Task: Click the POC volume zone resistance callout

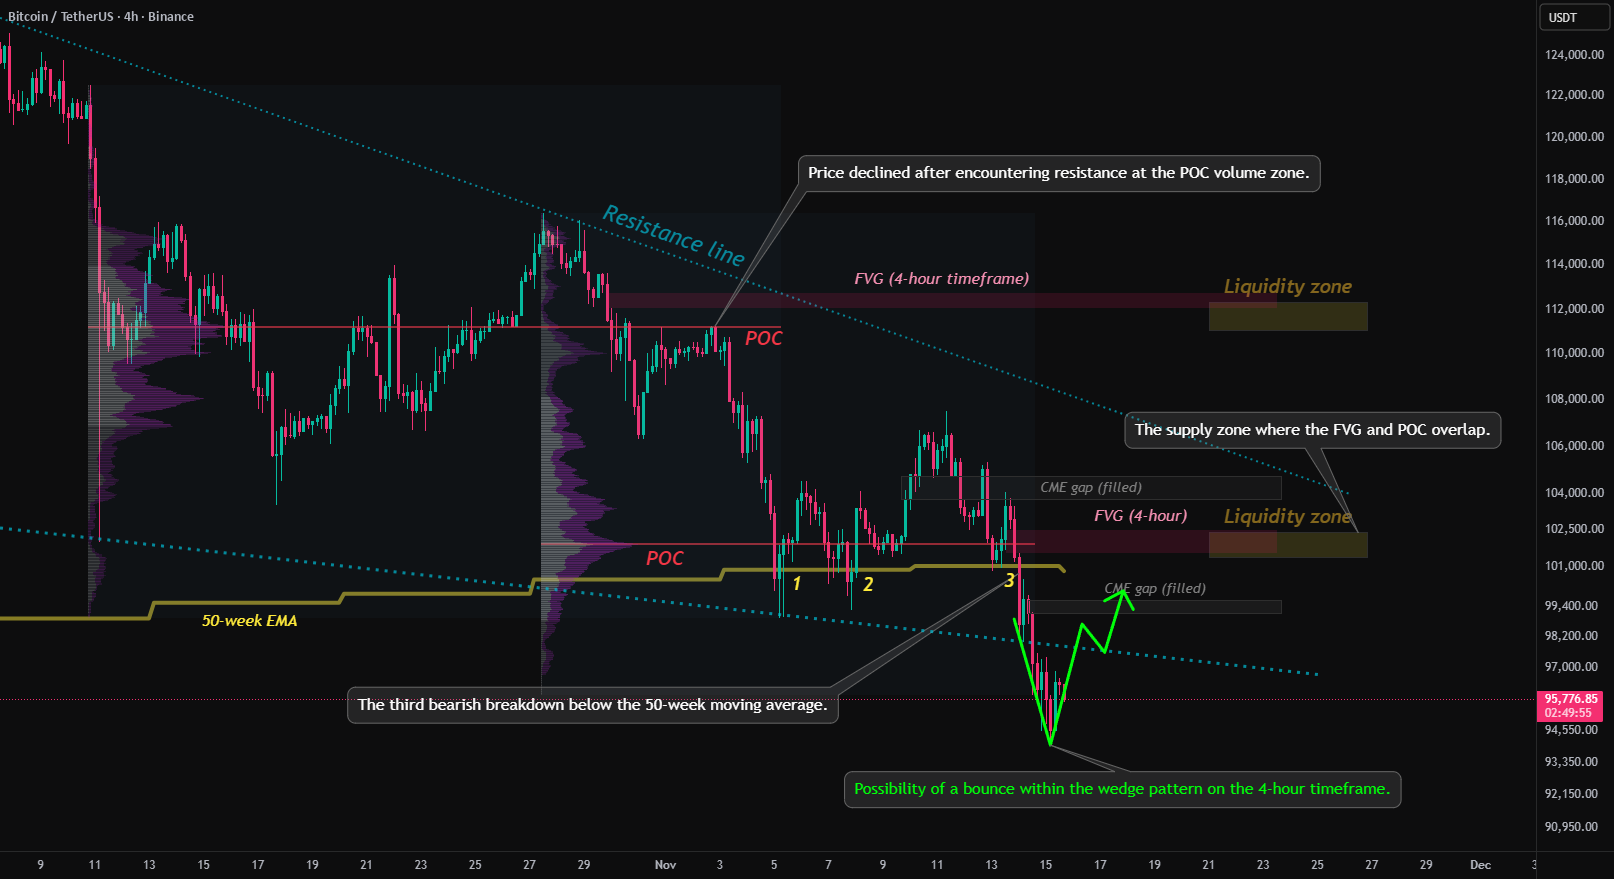Action: point(1058,173)
